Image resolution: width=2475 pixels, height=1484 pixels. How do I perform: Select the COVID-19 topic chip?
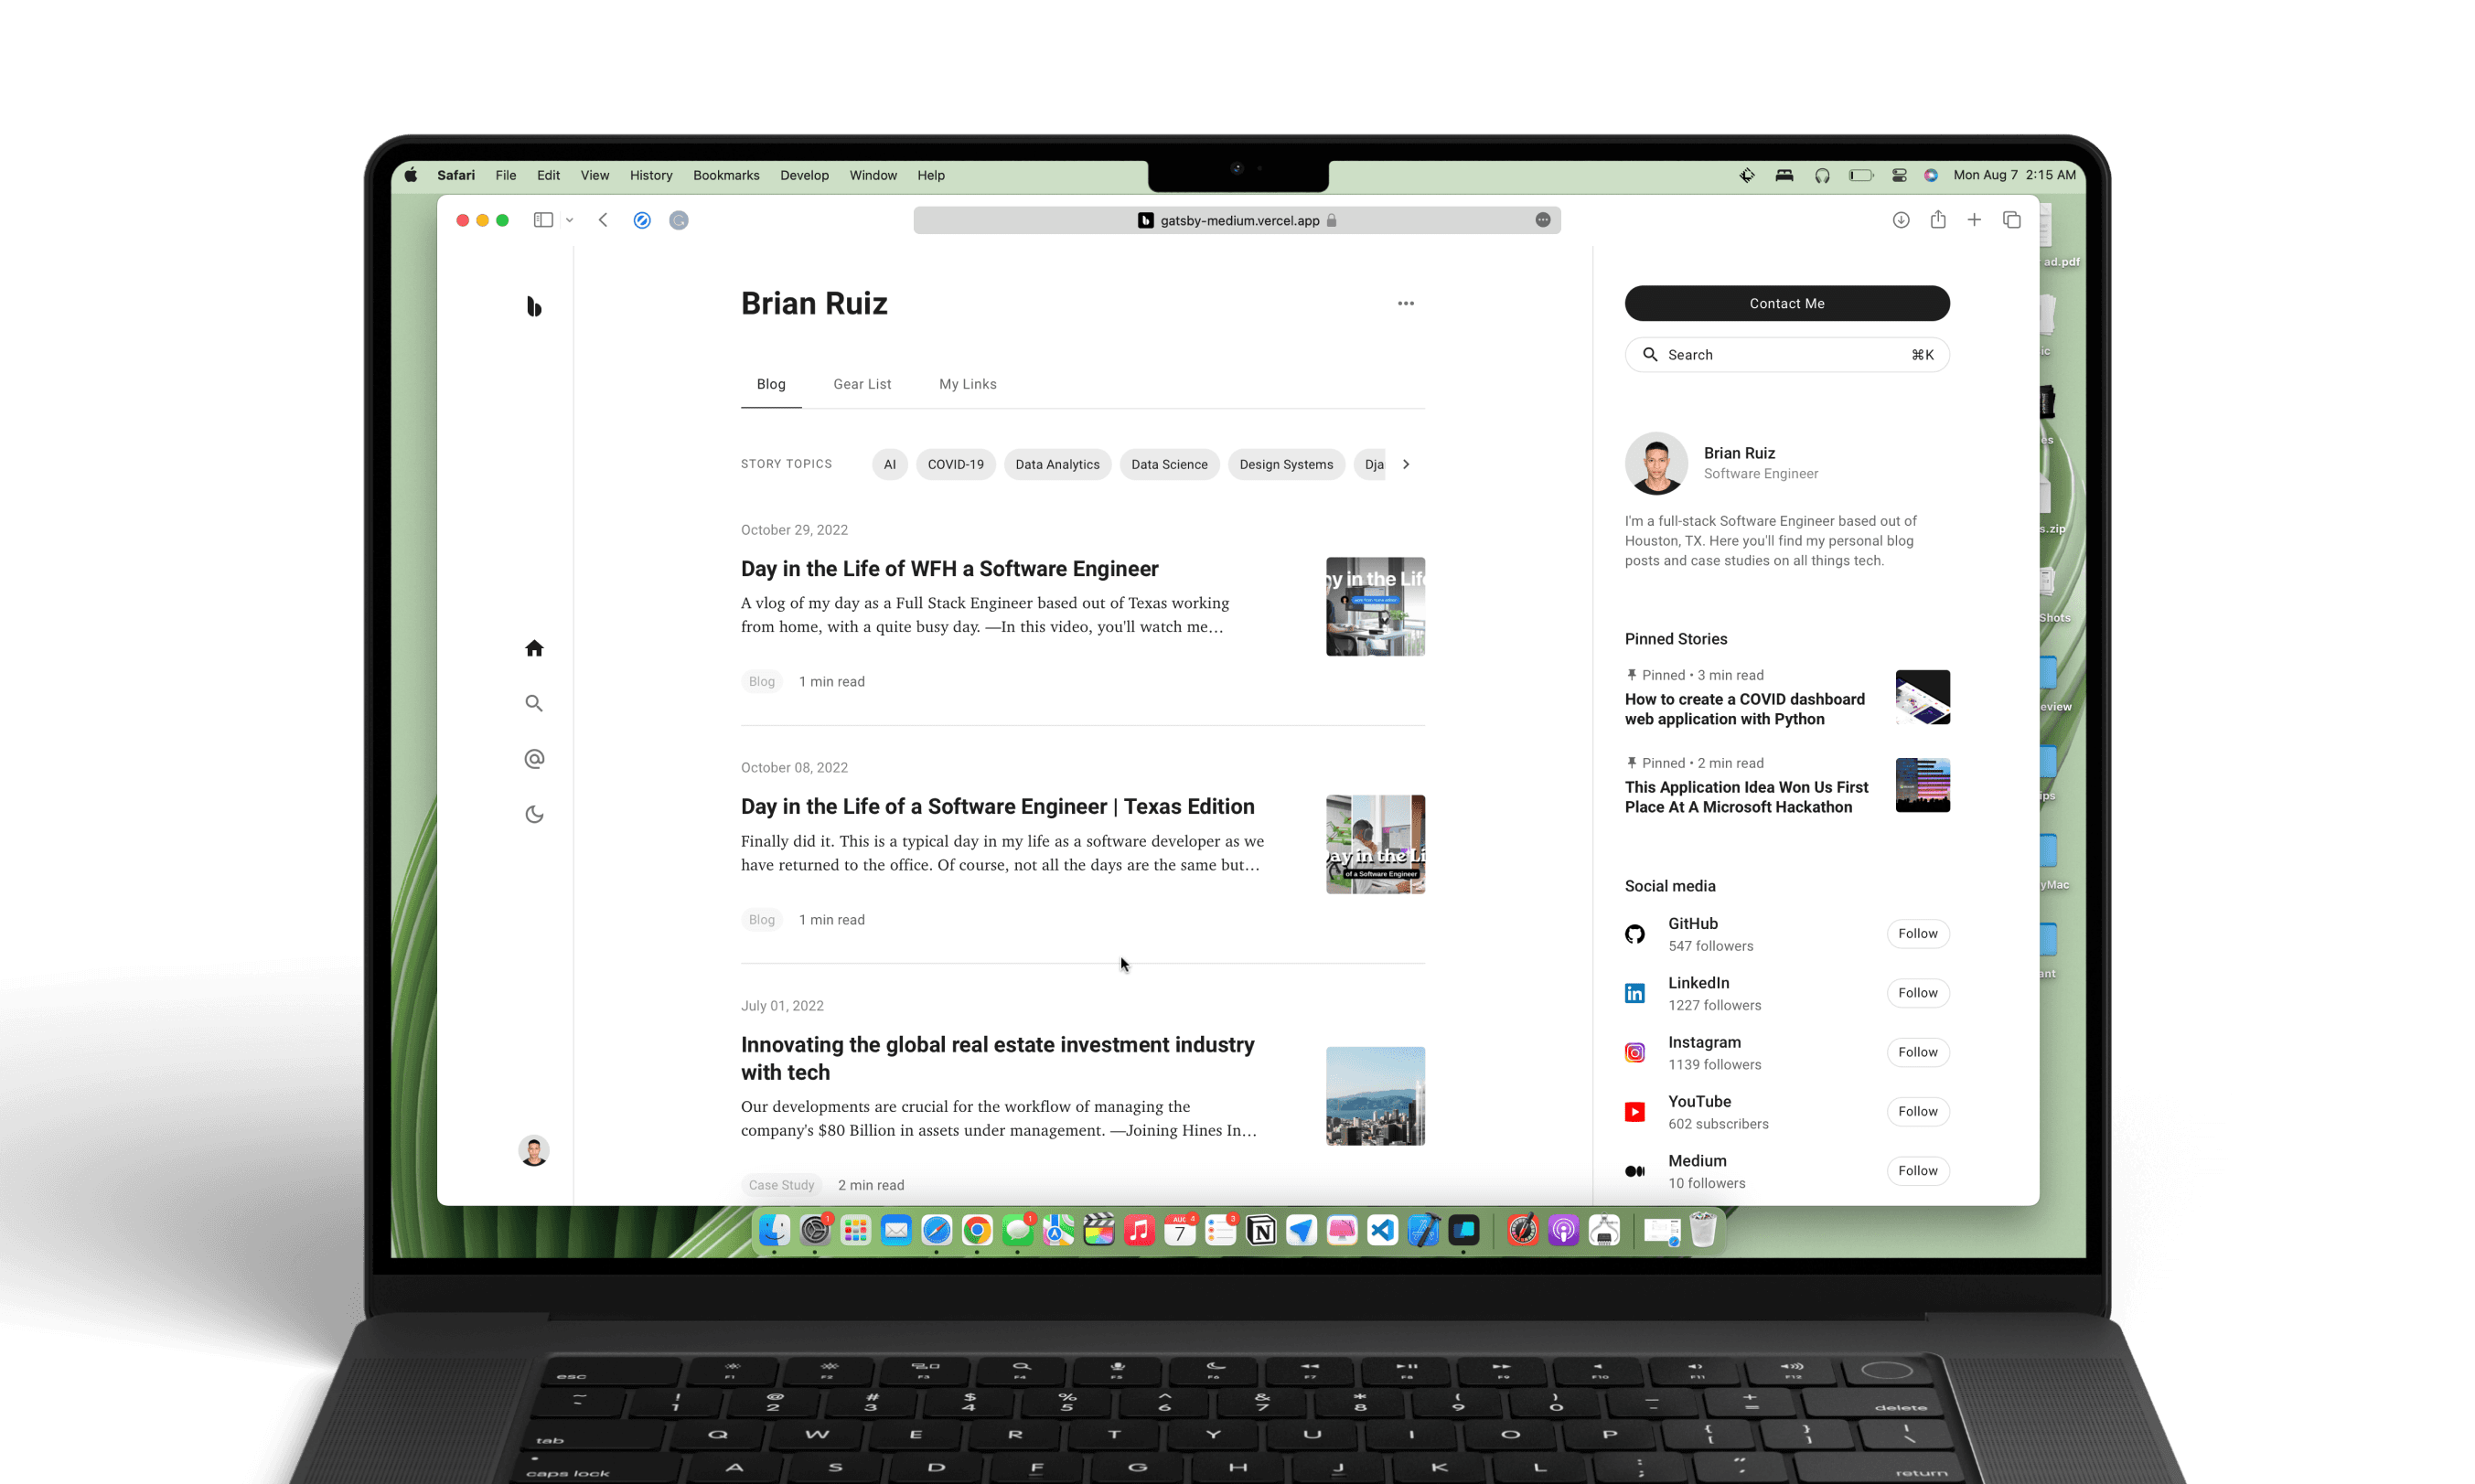(x=955, y=464)
